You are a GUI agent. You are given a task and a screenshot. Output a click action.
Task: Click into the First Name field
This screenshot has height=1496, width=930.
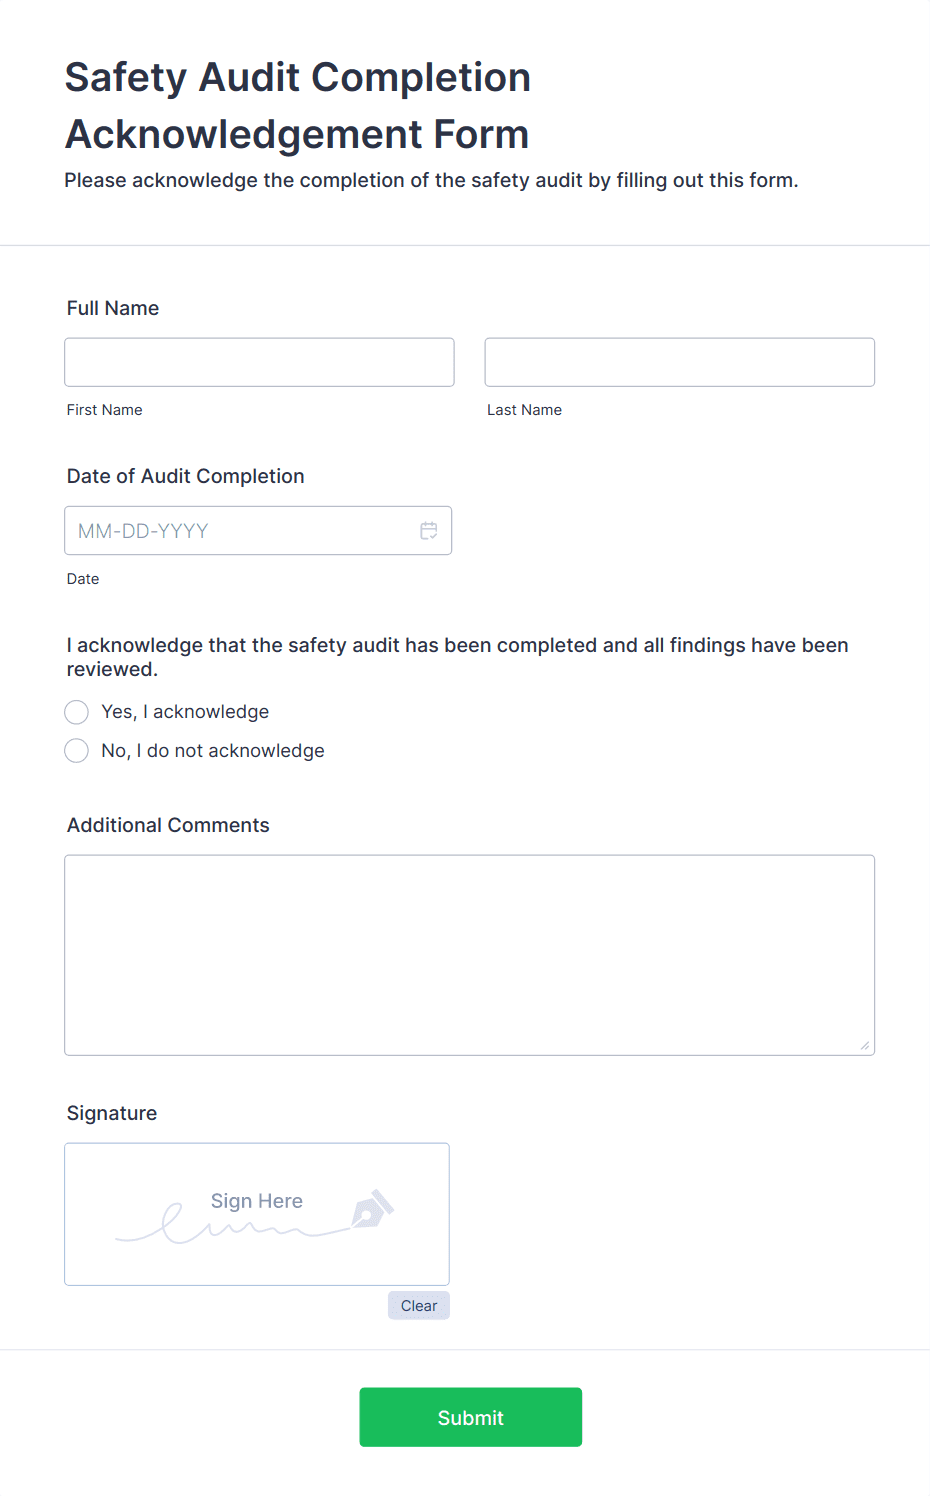point(258,362)
